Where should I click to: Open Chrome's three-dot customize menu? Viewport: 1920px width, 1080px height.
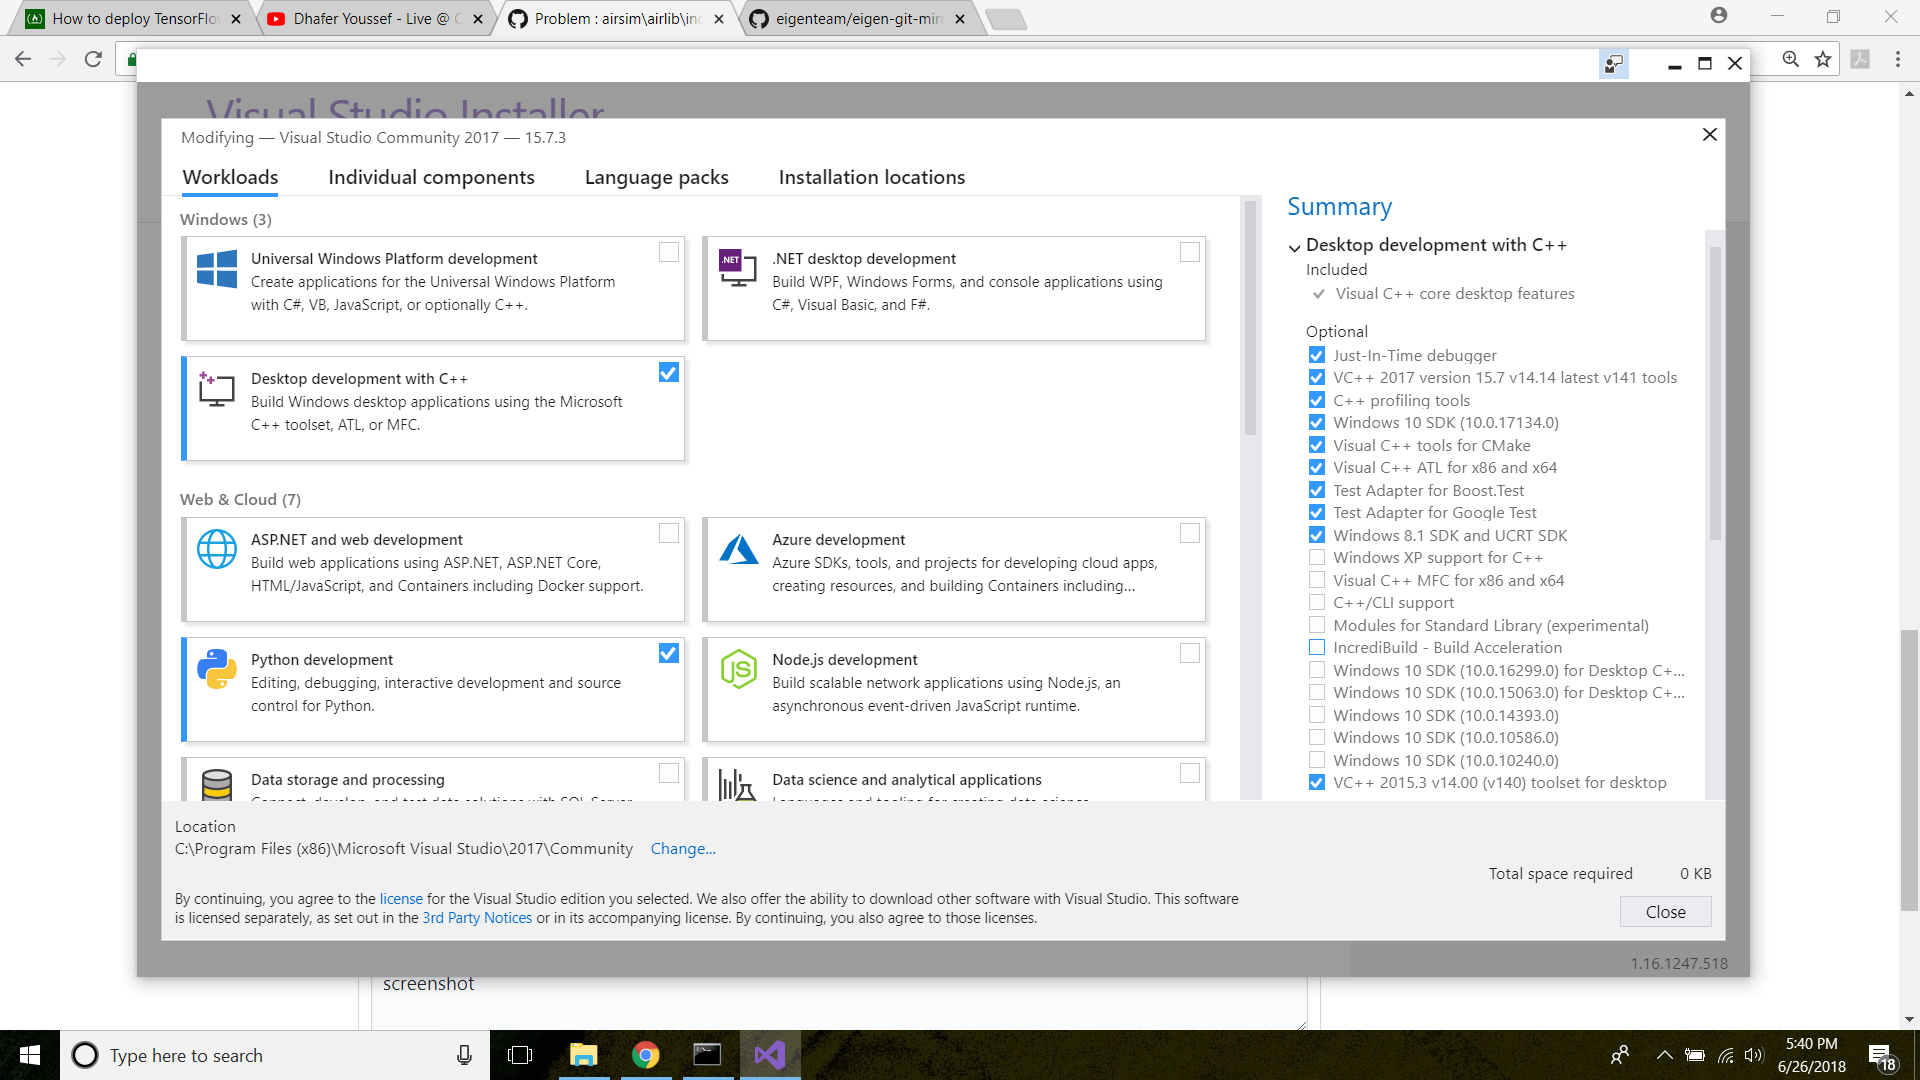[x=1897, y=59]
